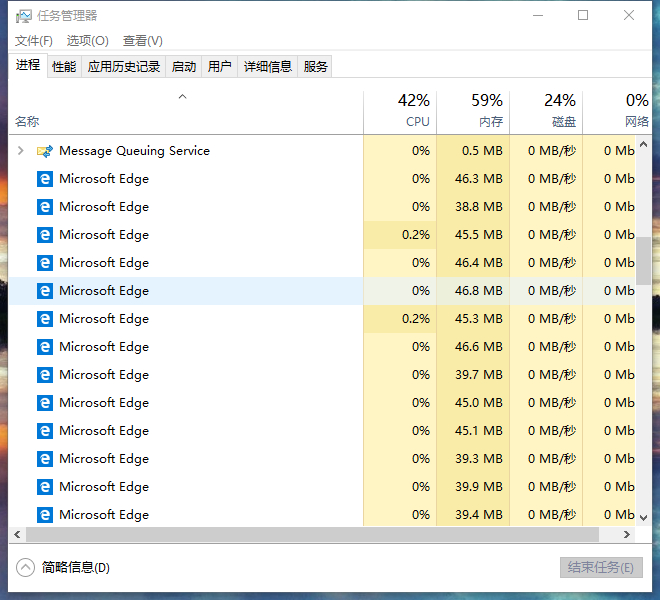Switch to the 详细信息 tab

coord(268,67)
